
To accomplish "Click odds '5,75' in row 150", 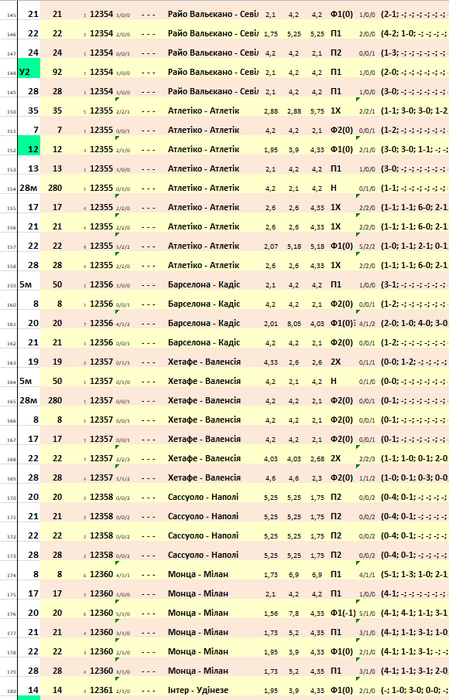I will pos(317,111).
